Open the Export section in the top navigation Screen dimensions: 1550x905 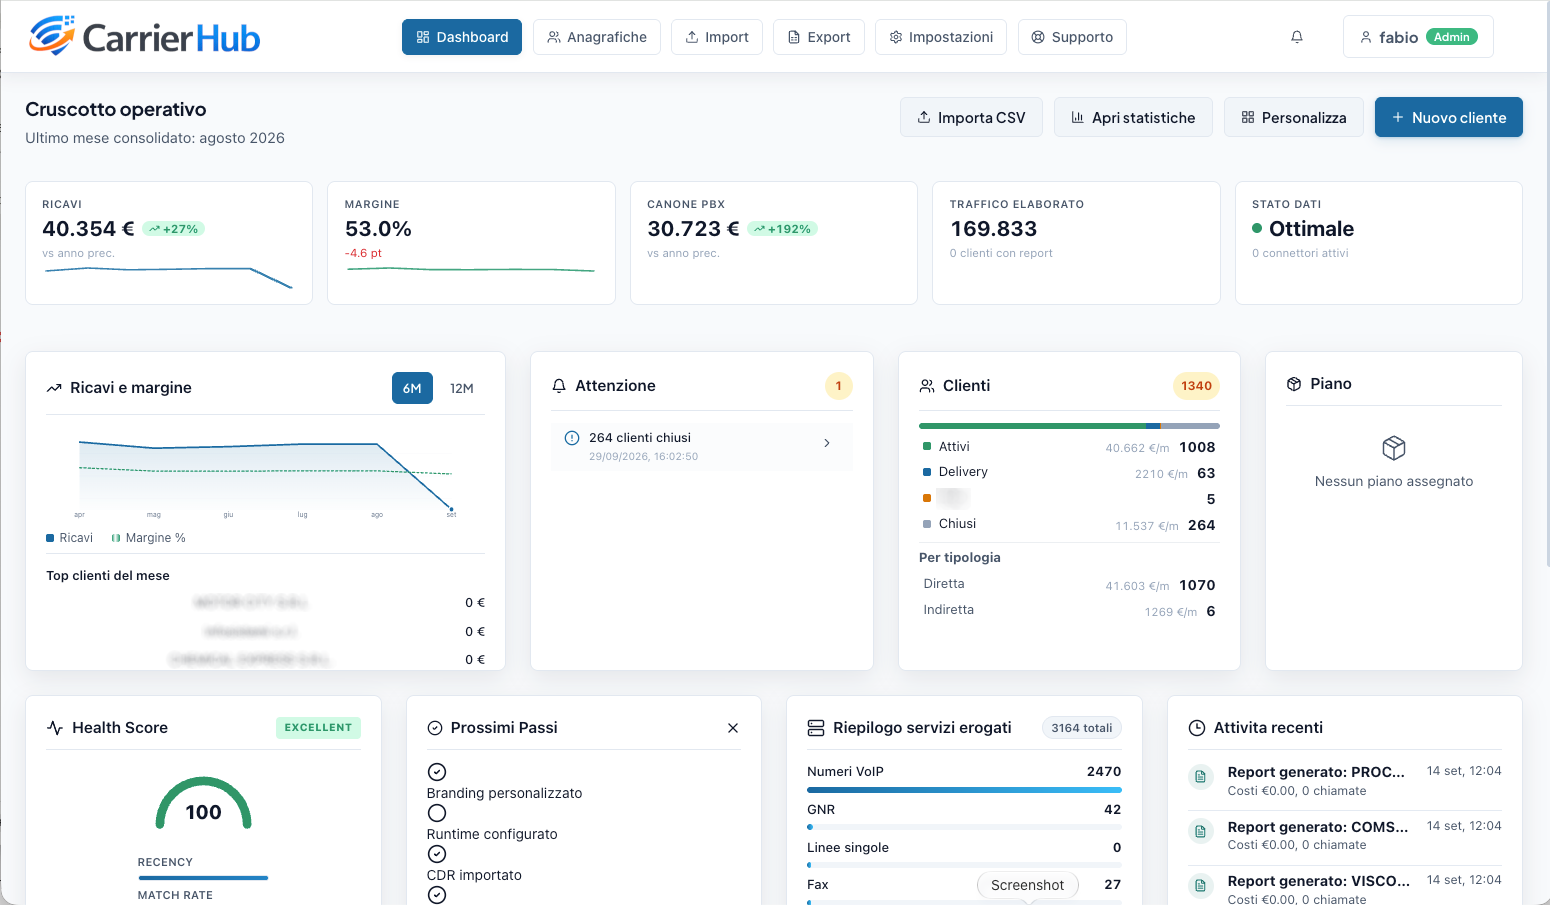tap(819, 37)
